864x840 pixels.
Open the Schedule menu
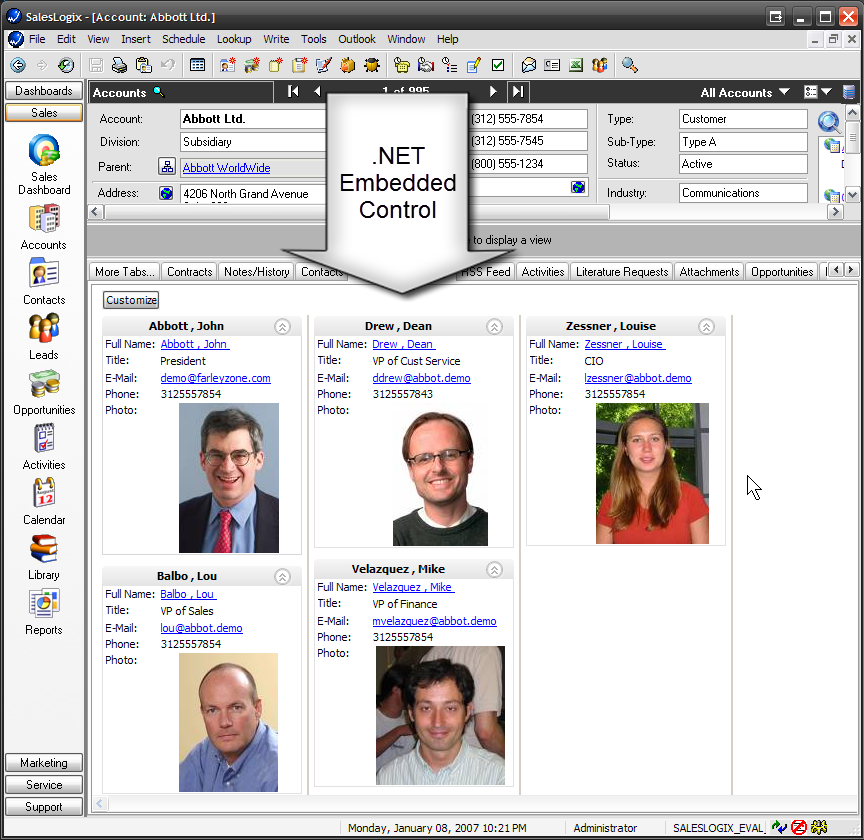pos(183,39)
